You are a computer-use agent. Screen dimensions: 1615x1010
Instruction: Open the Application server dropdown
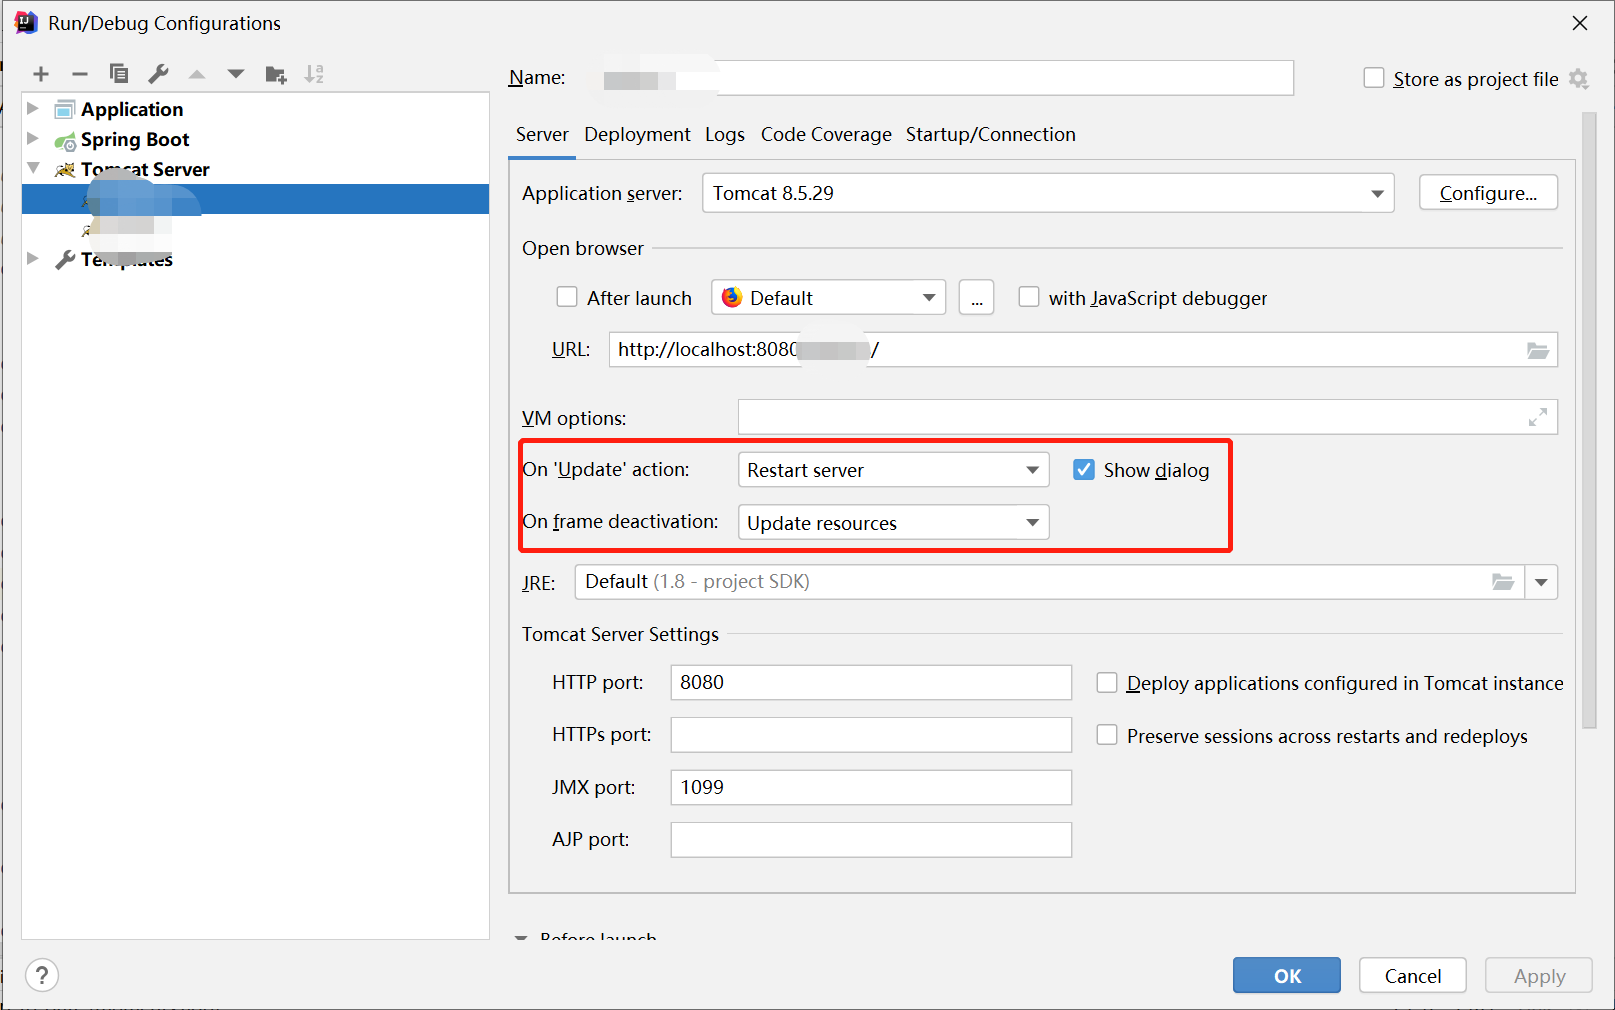[1048, 193]
